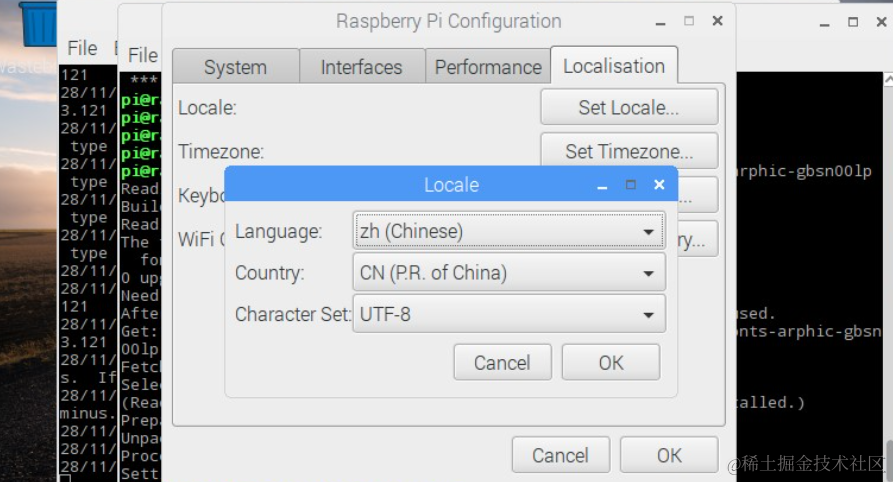Close the Raspberry Pi Configuration window

(718, 21)
